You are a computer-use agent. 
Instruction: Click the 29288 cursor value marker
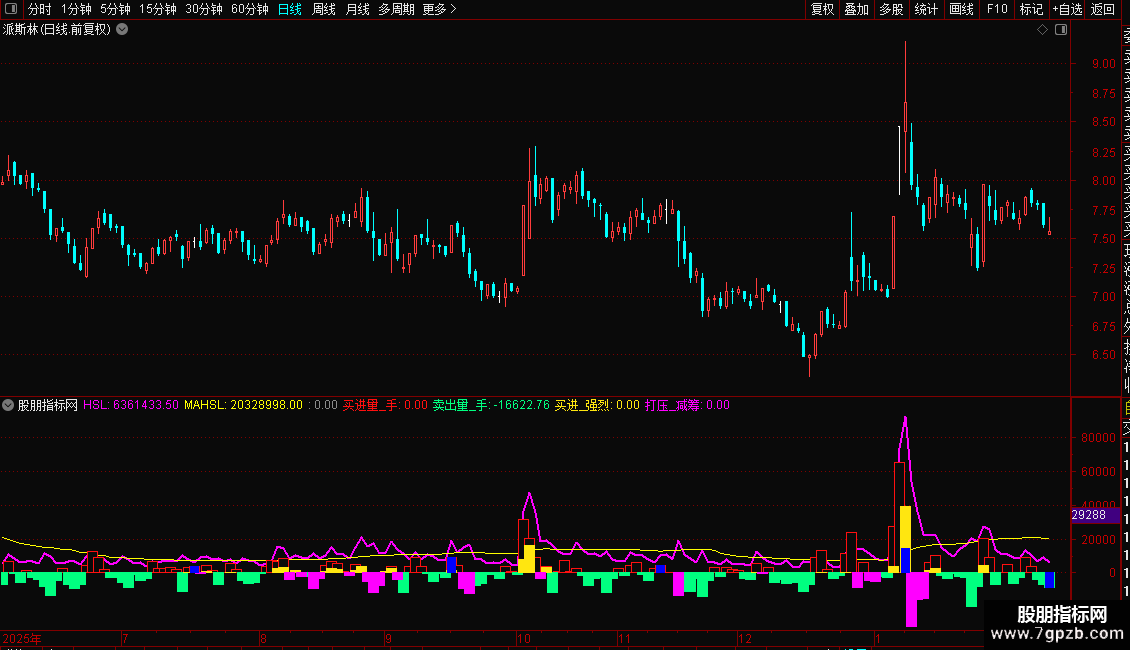click(x=1095, y=515)
